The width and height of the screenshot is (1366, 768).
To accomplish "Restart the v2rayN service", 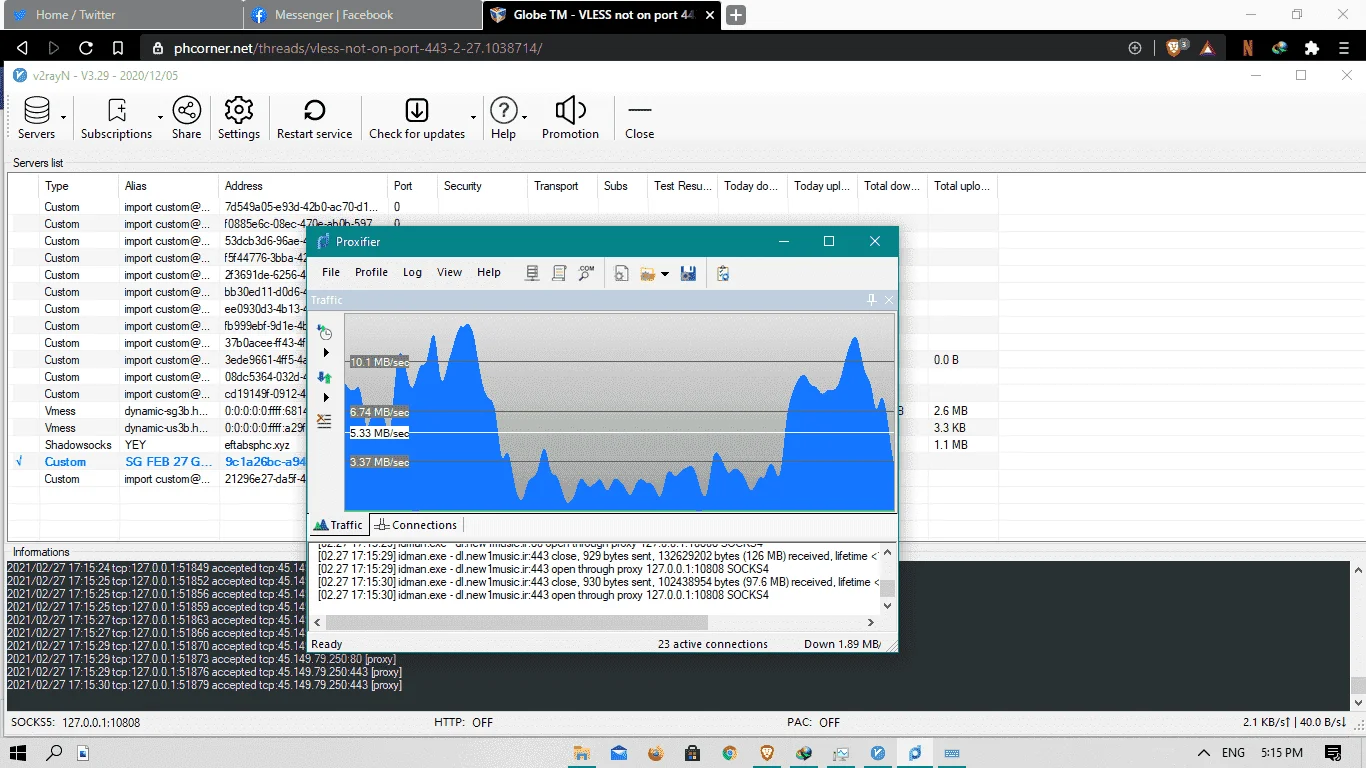I will 314,118.
